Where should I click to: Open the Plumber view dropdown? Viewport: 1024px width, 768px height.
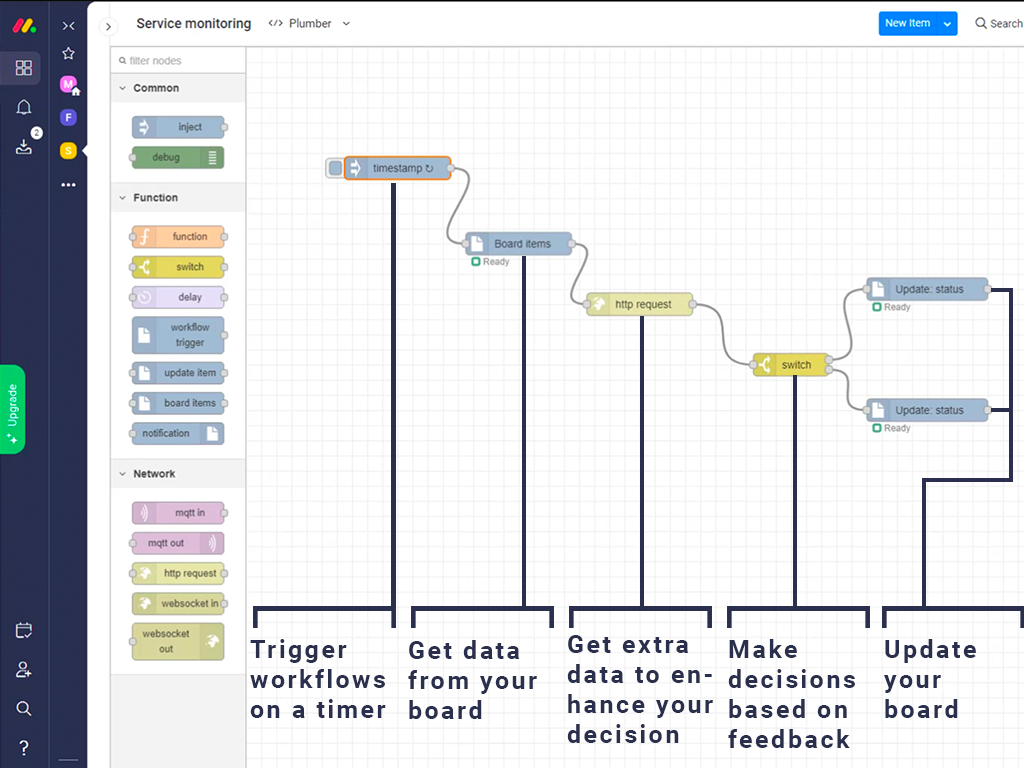pos(310,24)
